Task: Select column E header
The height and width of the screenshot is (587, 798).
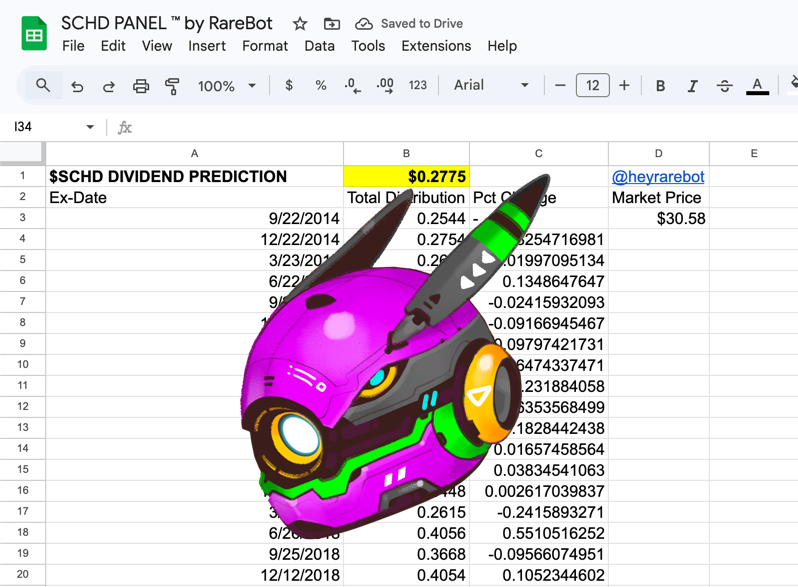Action: 754,153
